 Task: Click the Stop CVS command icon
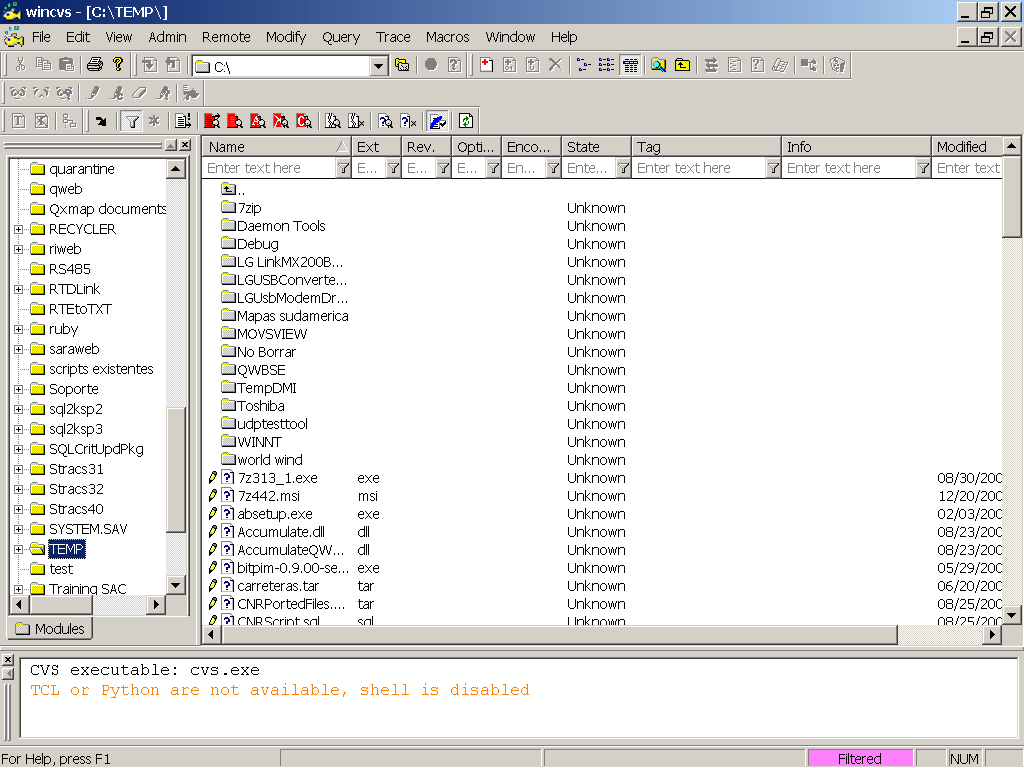[429, 64]
